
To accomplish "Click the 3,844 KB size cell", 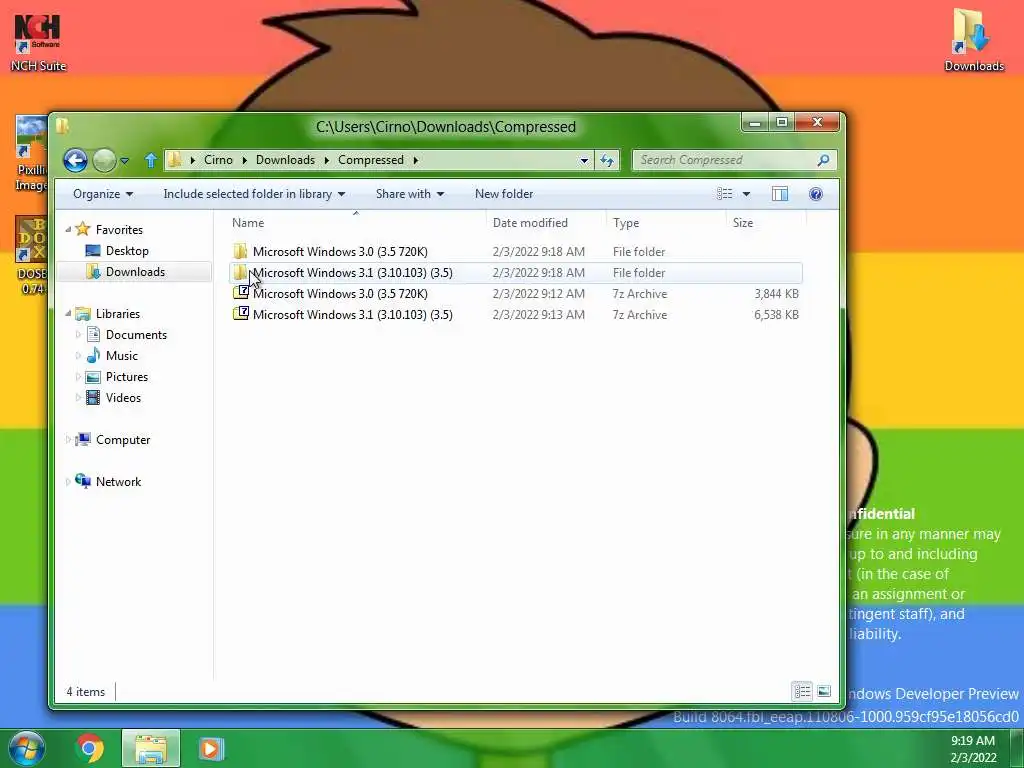I will click(x=776, y=294).
